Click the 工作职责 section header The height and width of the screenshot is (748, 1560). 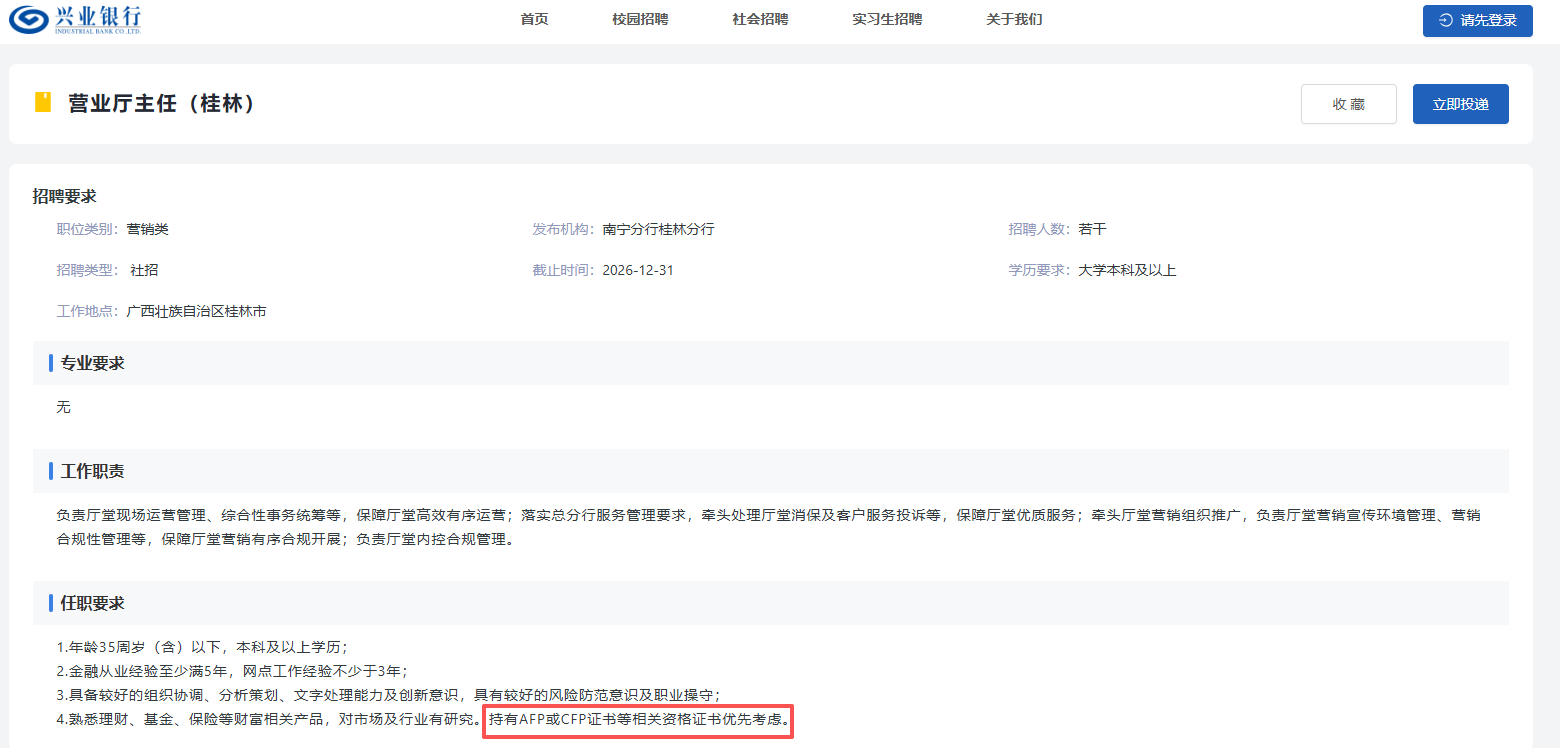point(92,471)
